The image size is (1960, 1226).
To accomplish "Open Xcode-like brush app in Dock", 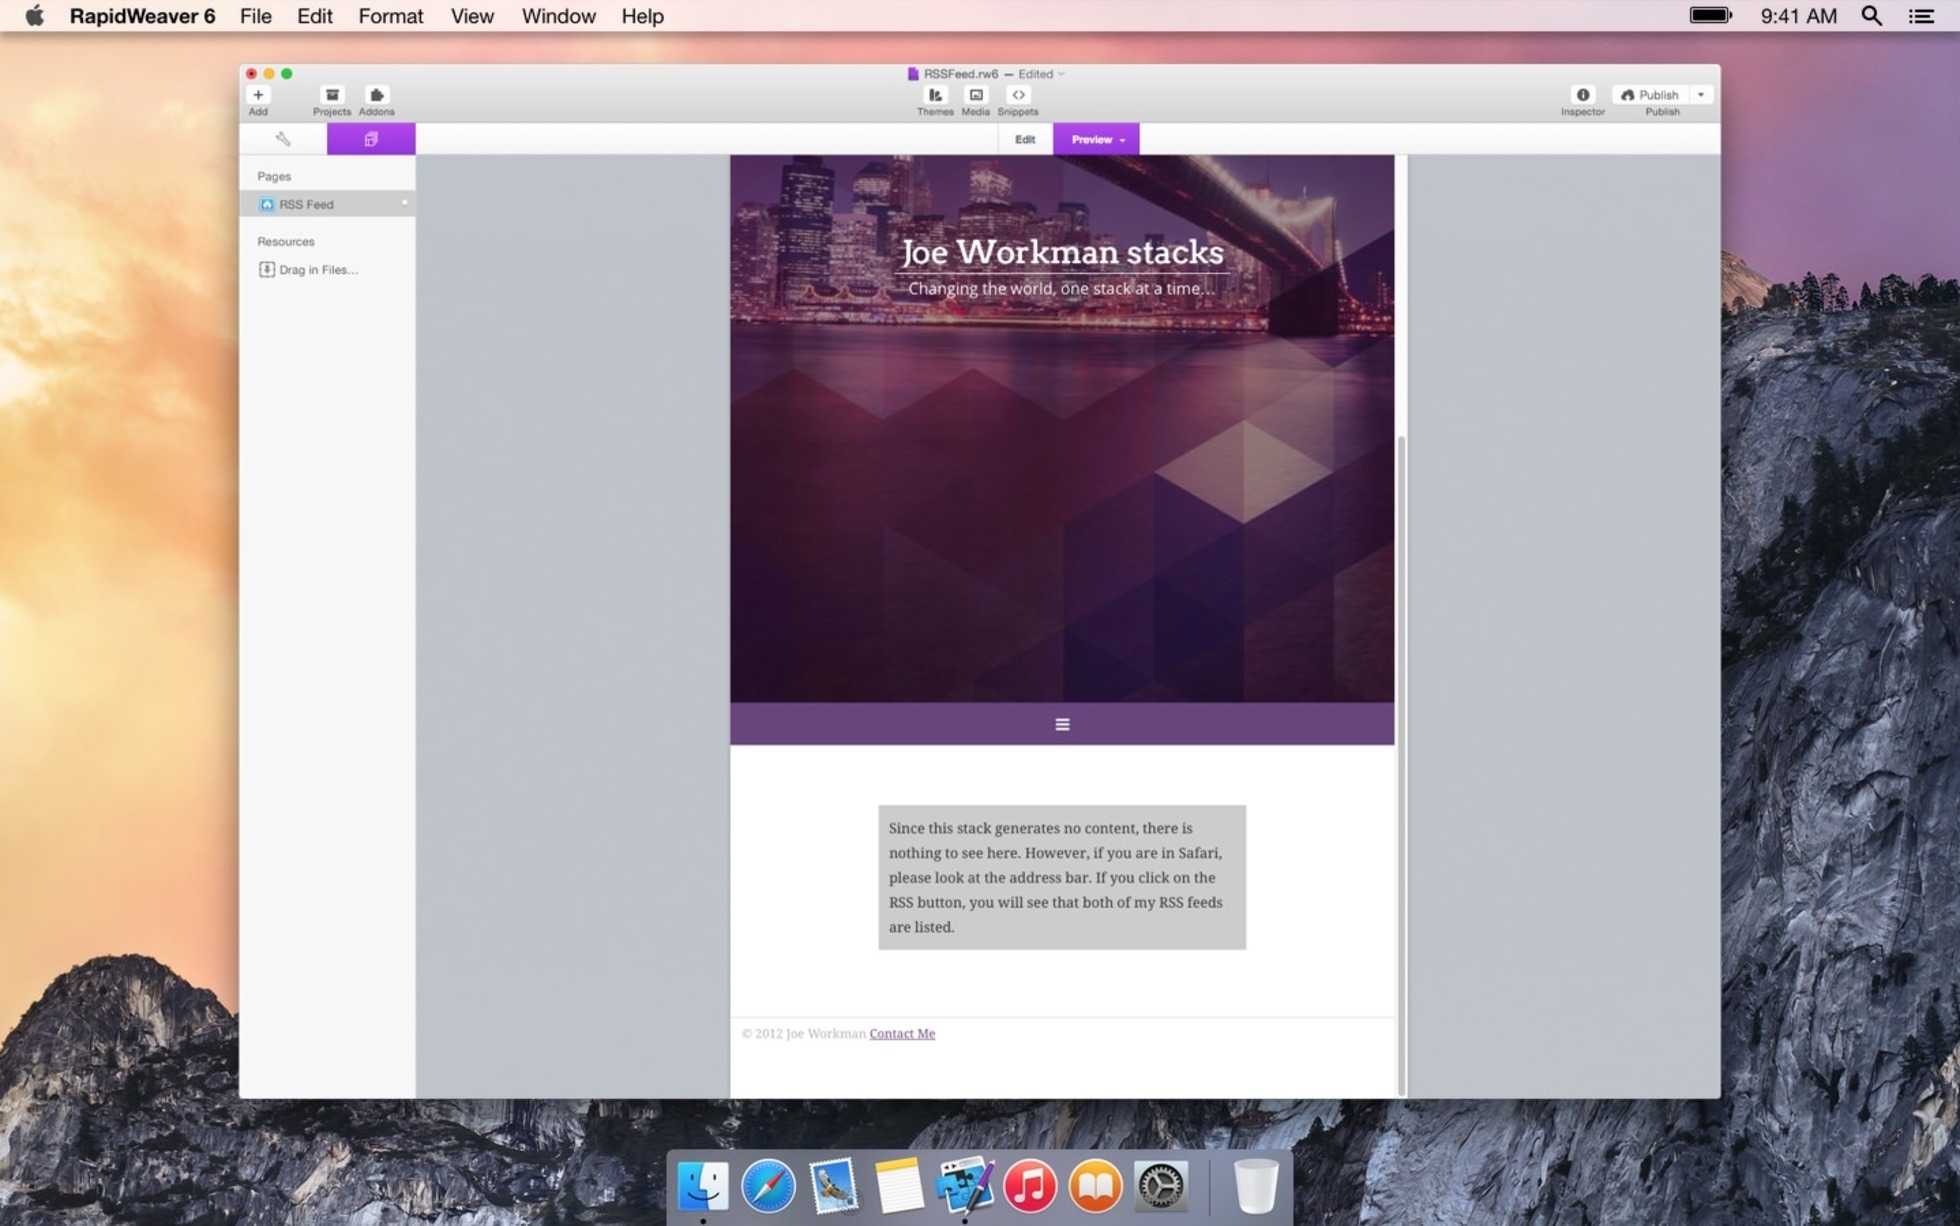I will click(965, 1186).
